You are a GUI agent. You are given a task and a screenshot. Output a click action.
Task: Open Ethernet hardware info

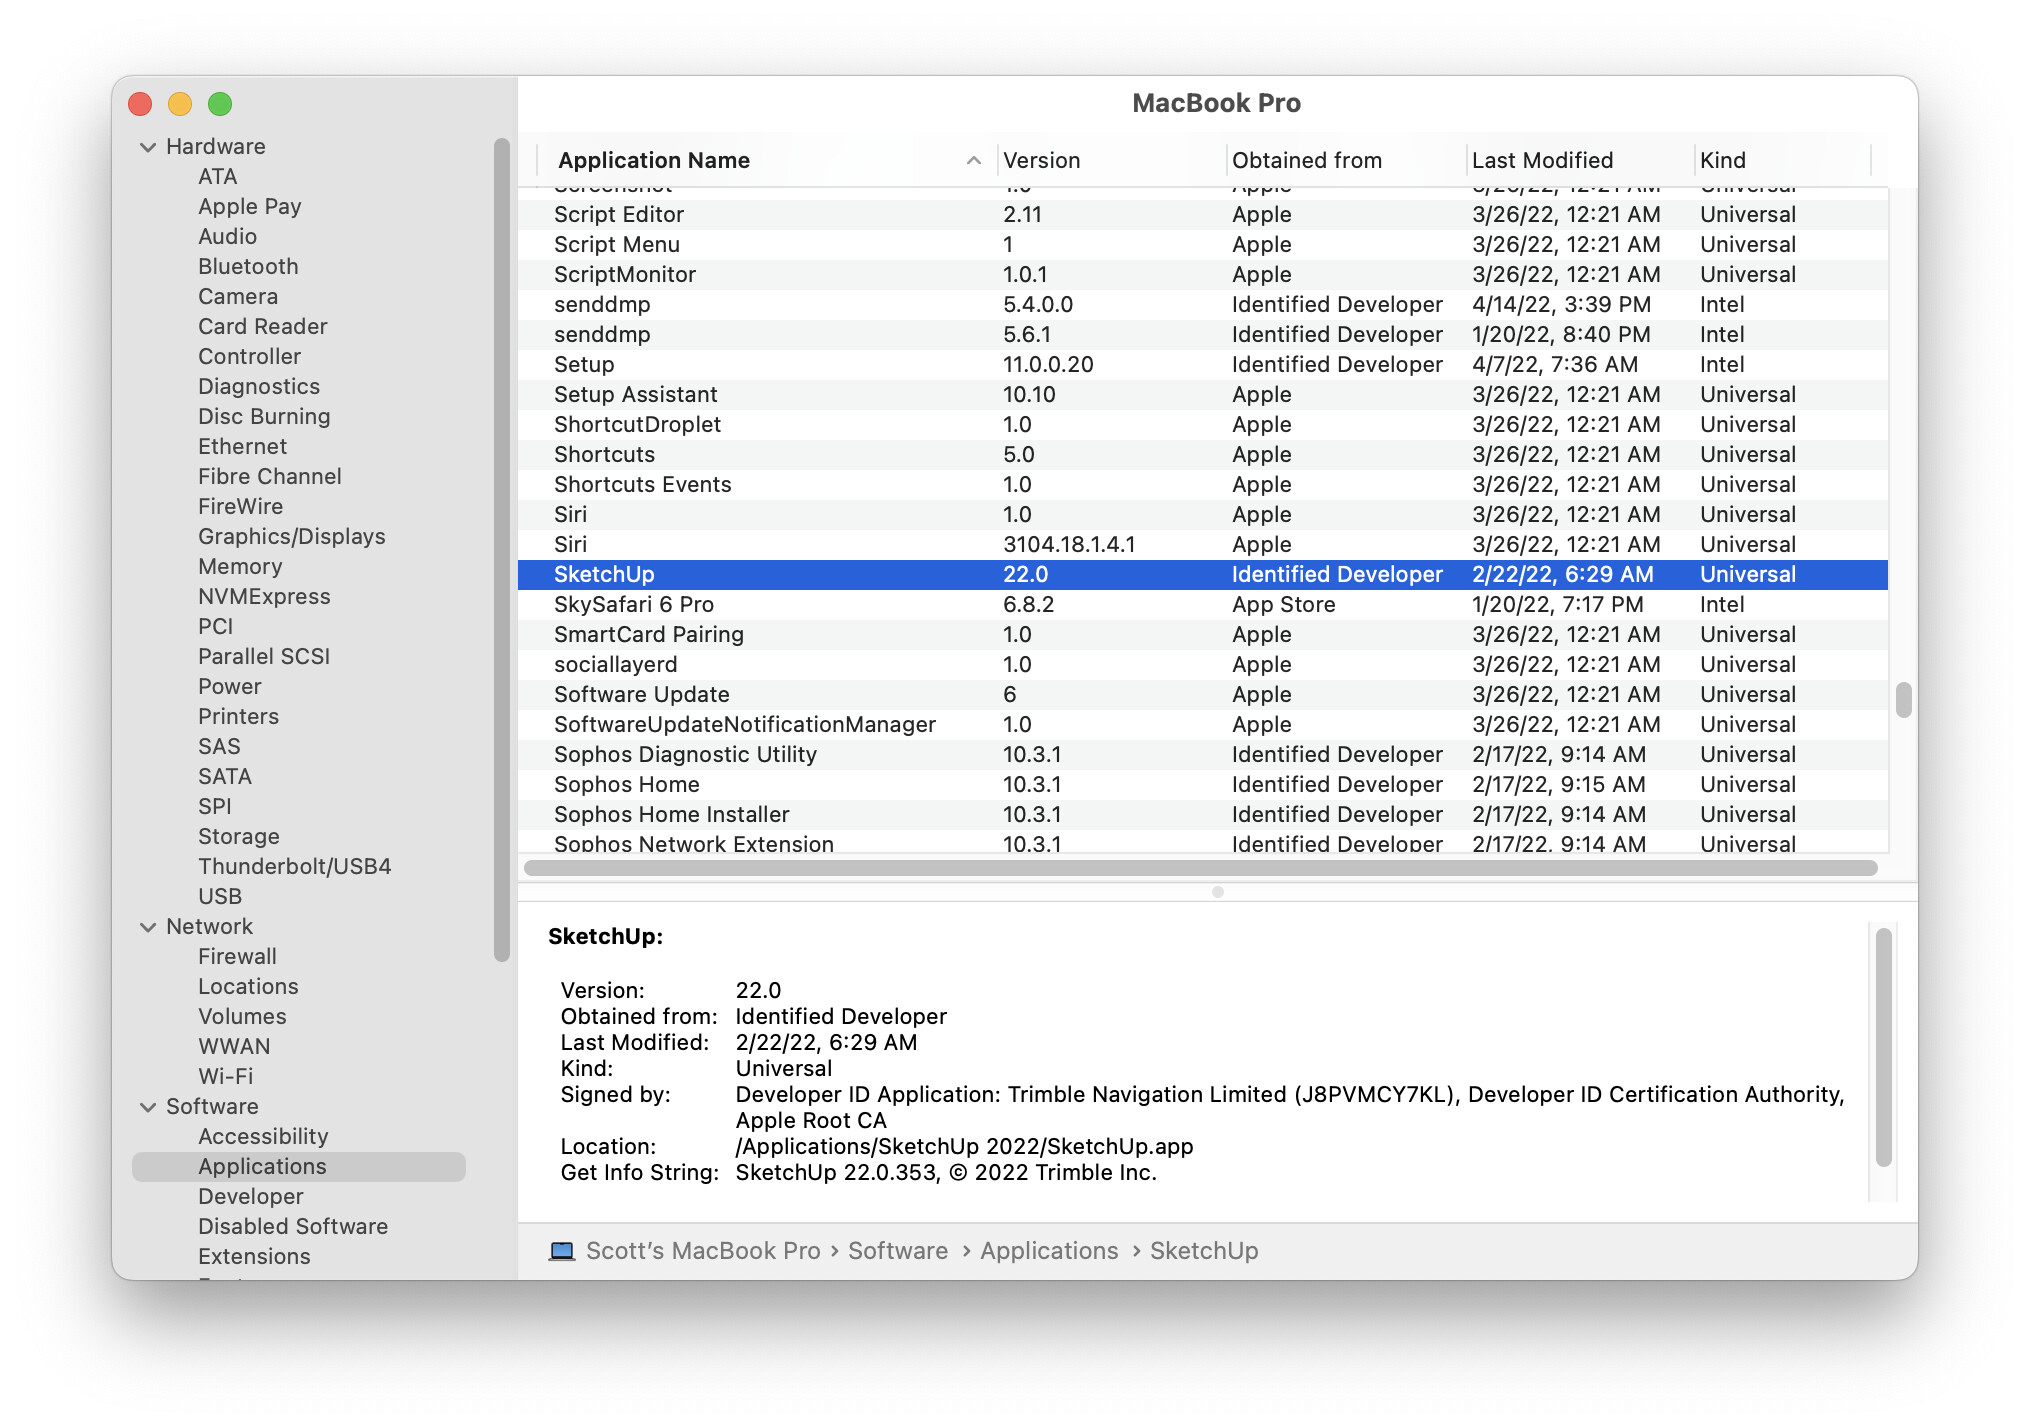(x=242, y=447)
